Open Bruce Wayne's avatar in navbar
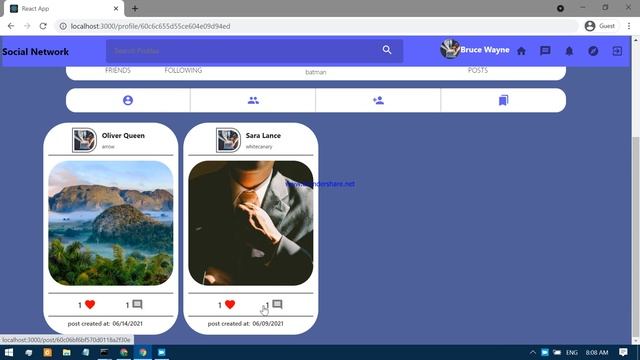Screen dimensions: 640x360 [450, 49]
